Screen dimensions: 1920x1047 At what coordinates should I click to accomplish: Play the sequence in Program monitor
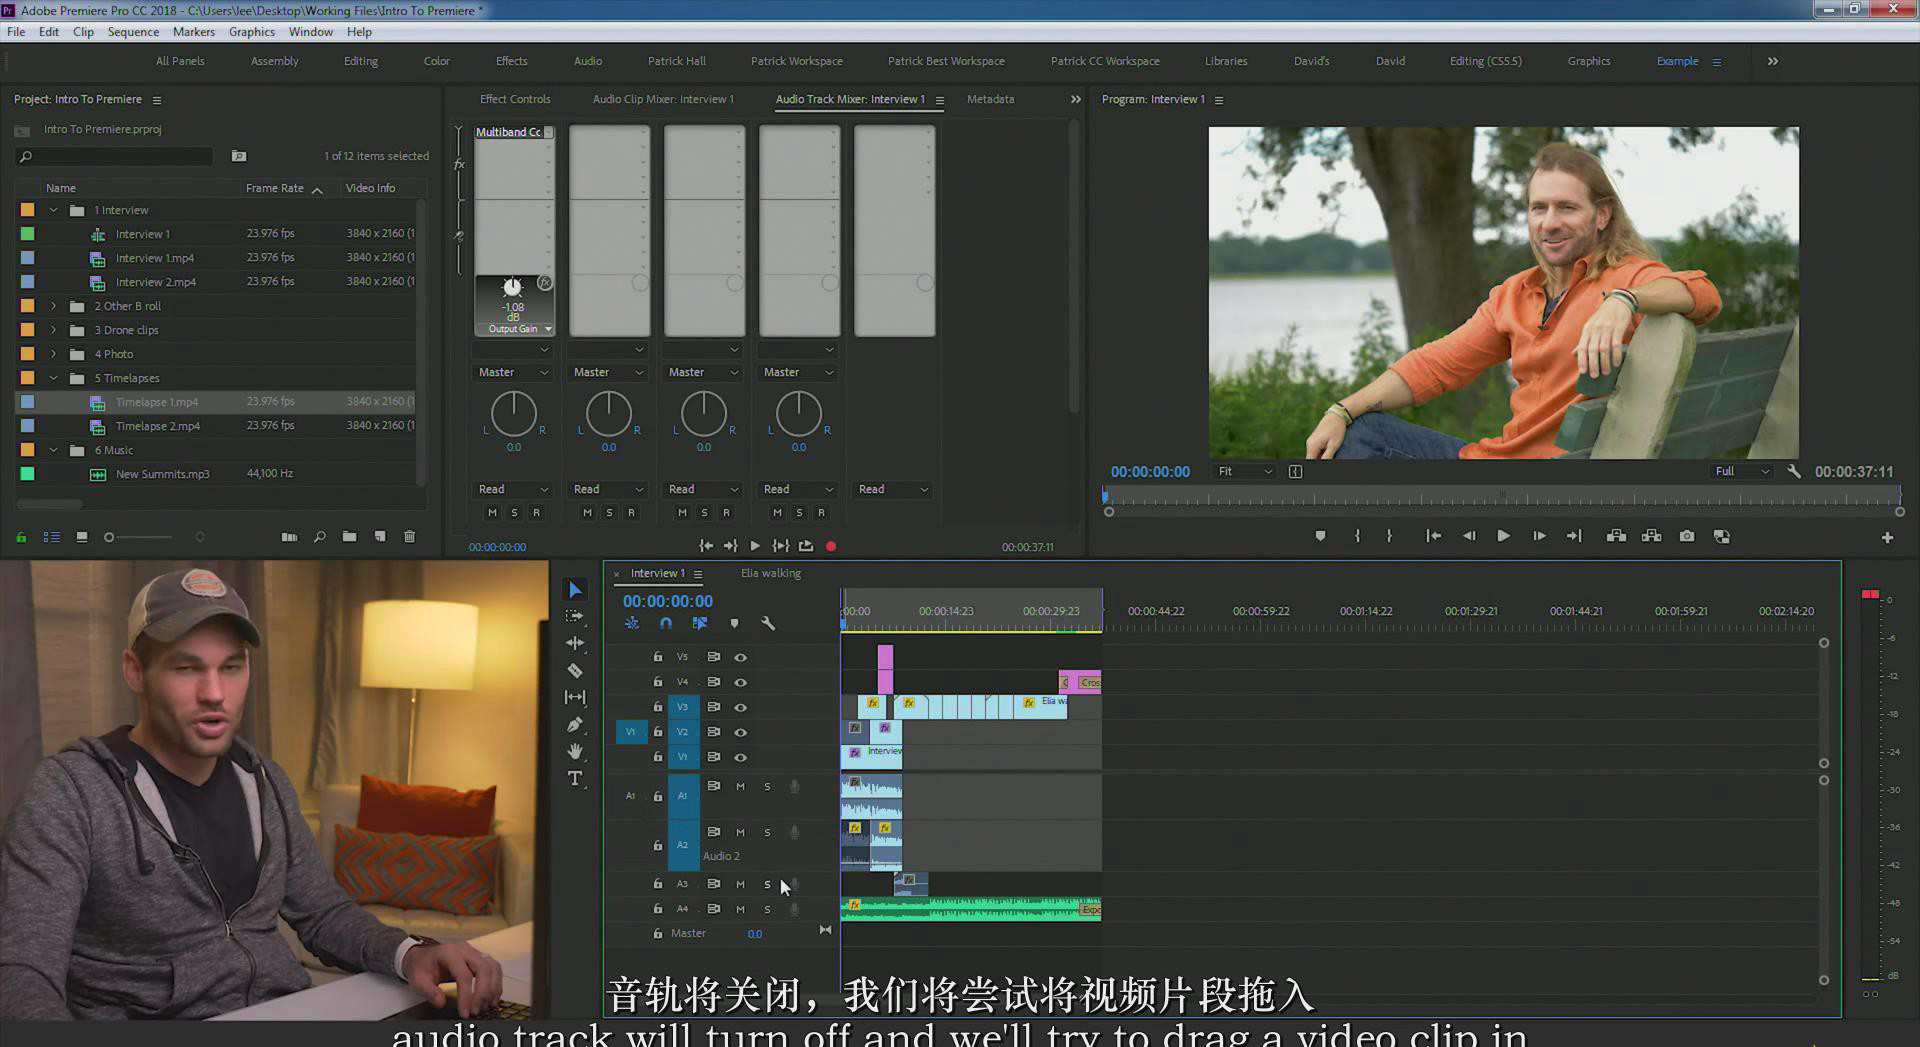[1503, 536]
